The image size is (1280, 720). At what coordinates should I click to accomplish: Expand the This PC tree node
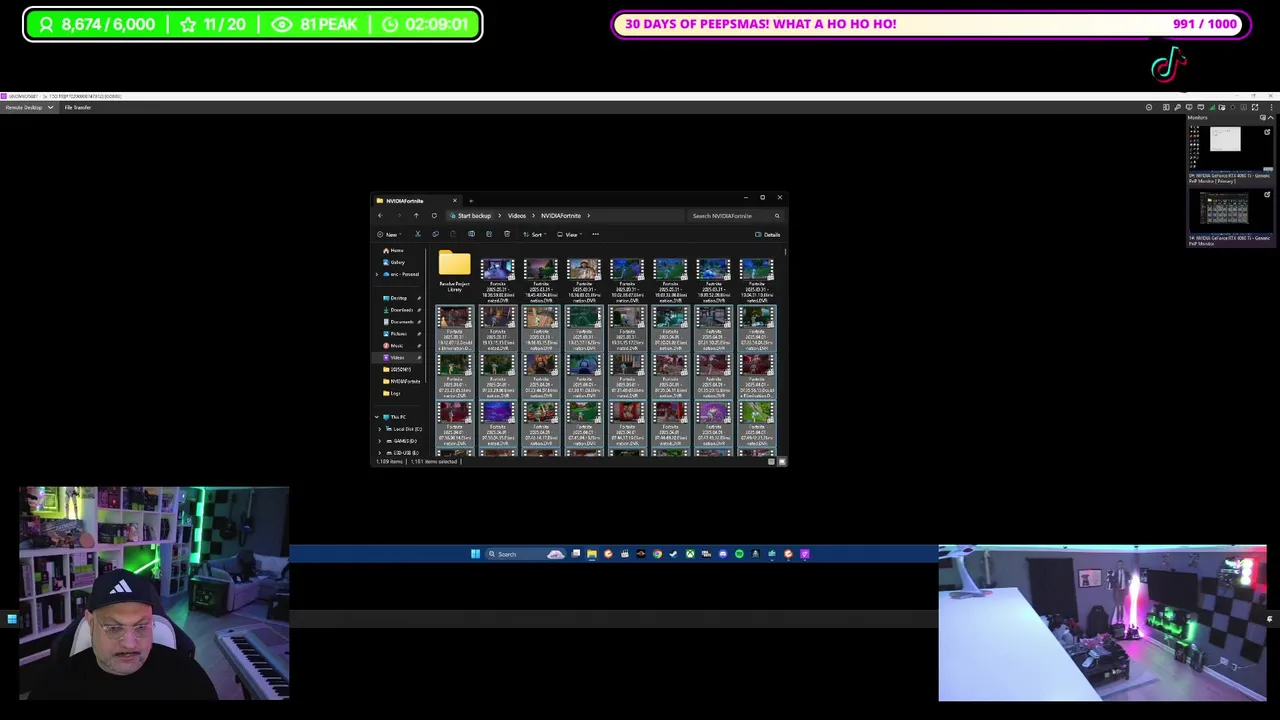click(377, 417)
